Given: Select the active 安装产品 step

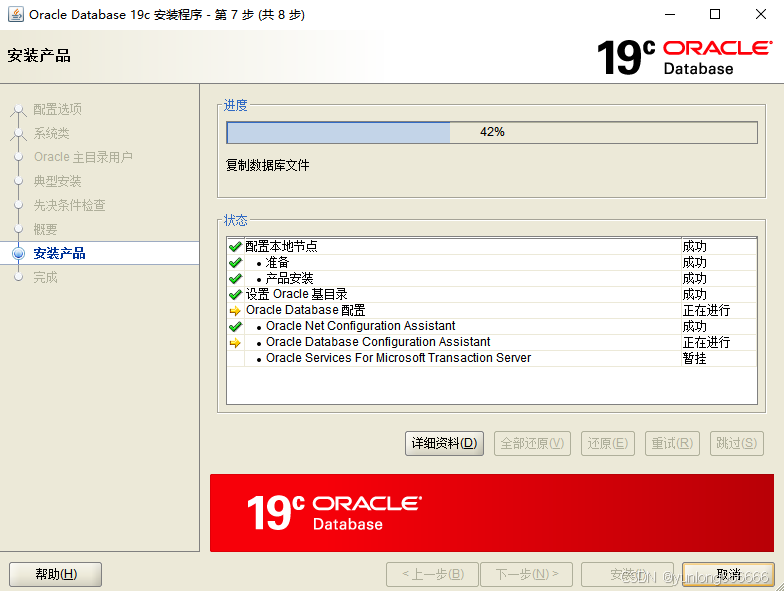Looking at the screenshot, I should [60, 254].
